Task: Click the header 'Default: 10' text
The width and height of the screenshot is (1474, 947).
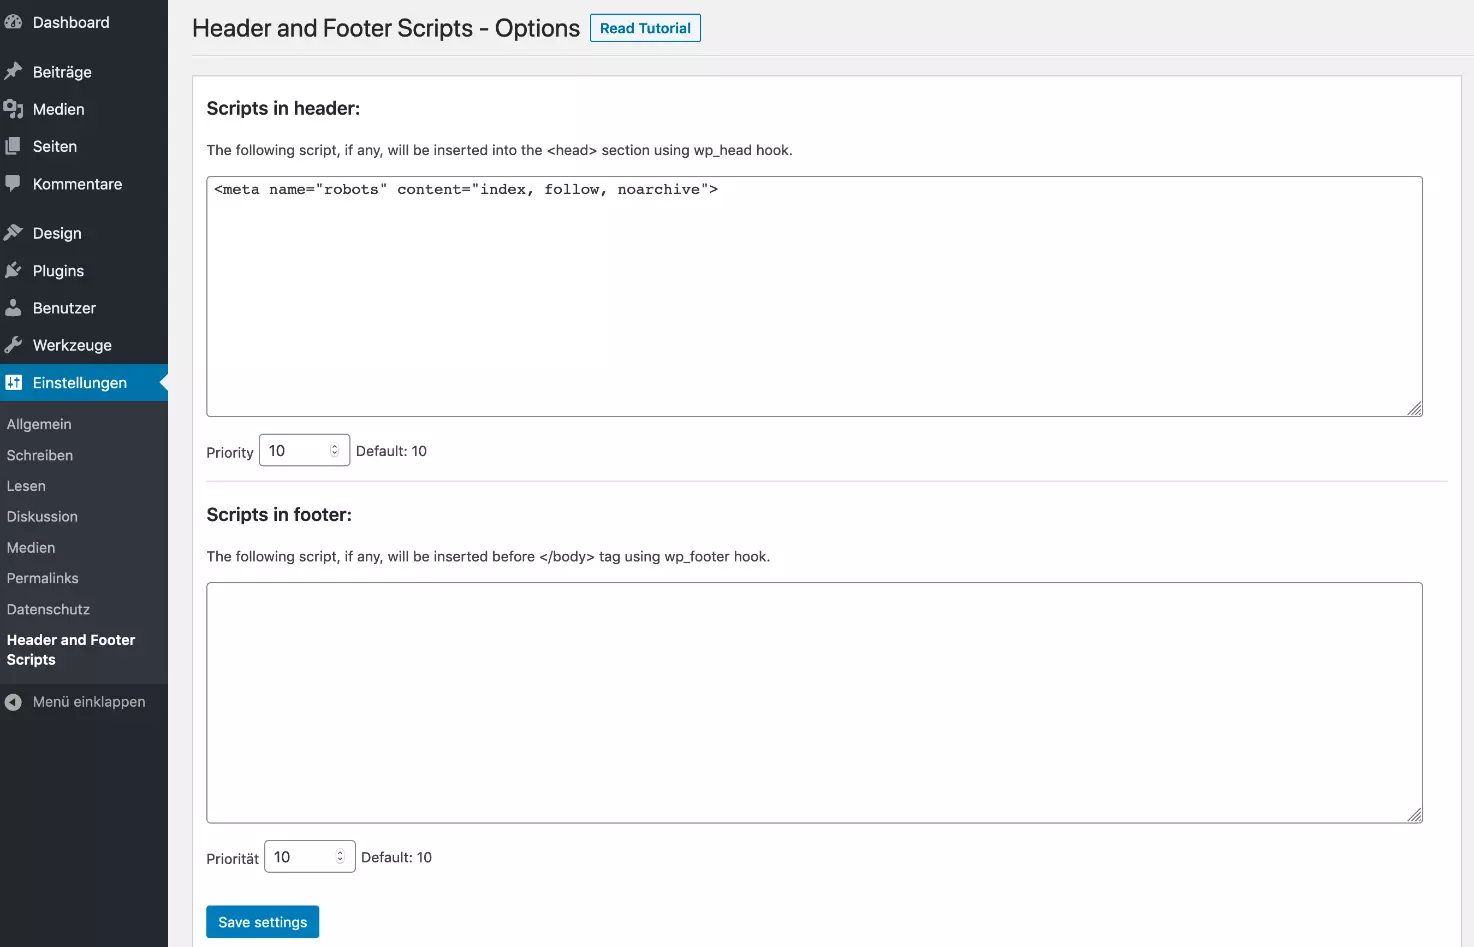Action: tap(391, 451)
